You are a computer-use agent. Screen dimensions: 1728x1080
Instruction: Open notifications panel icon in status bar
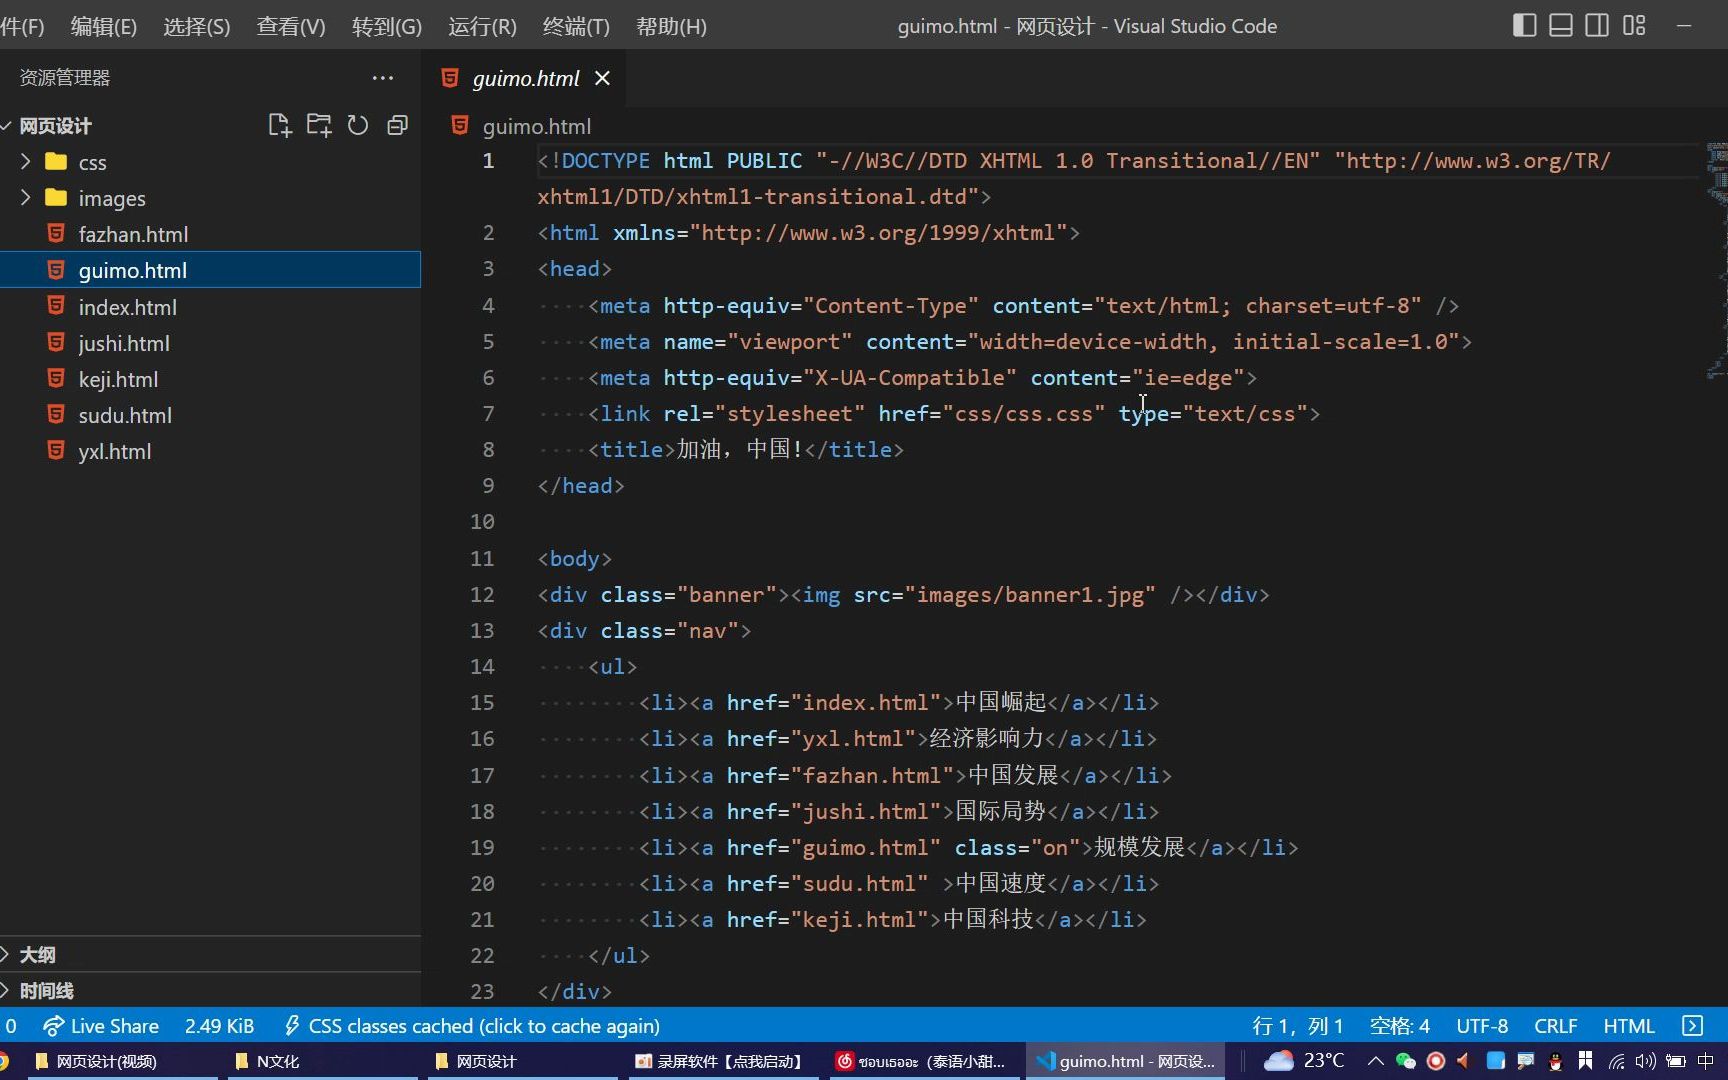click(x=1692, y=1025)
